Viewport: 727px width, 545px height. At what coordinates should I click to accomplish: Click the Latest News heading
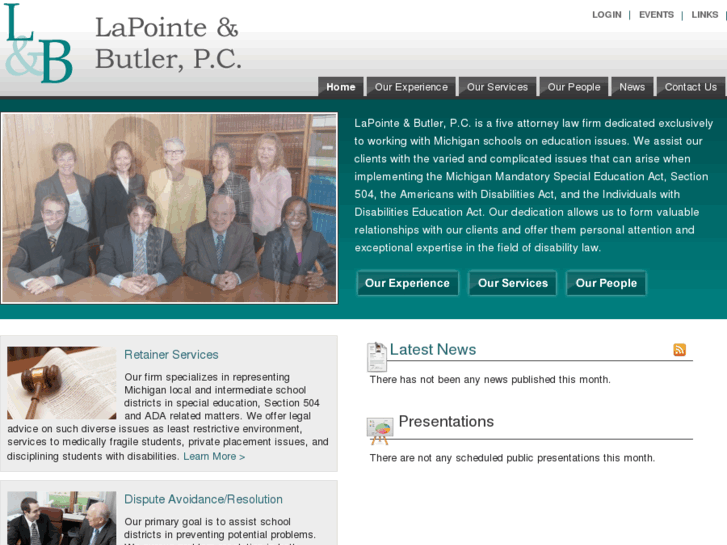(x=433, y=350)
